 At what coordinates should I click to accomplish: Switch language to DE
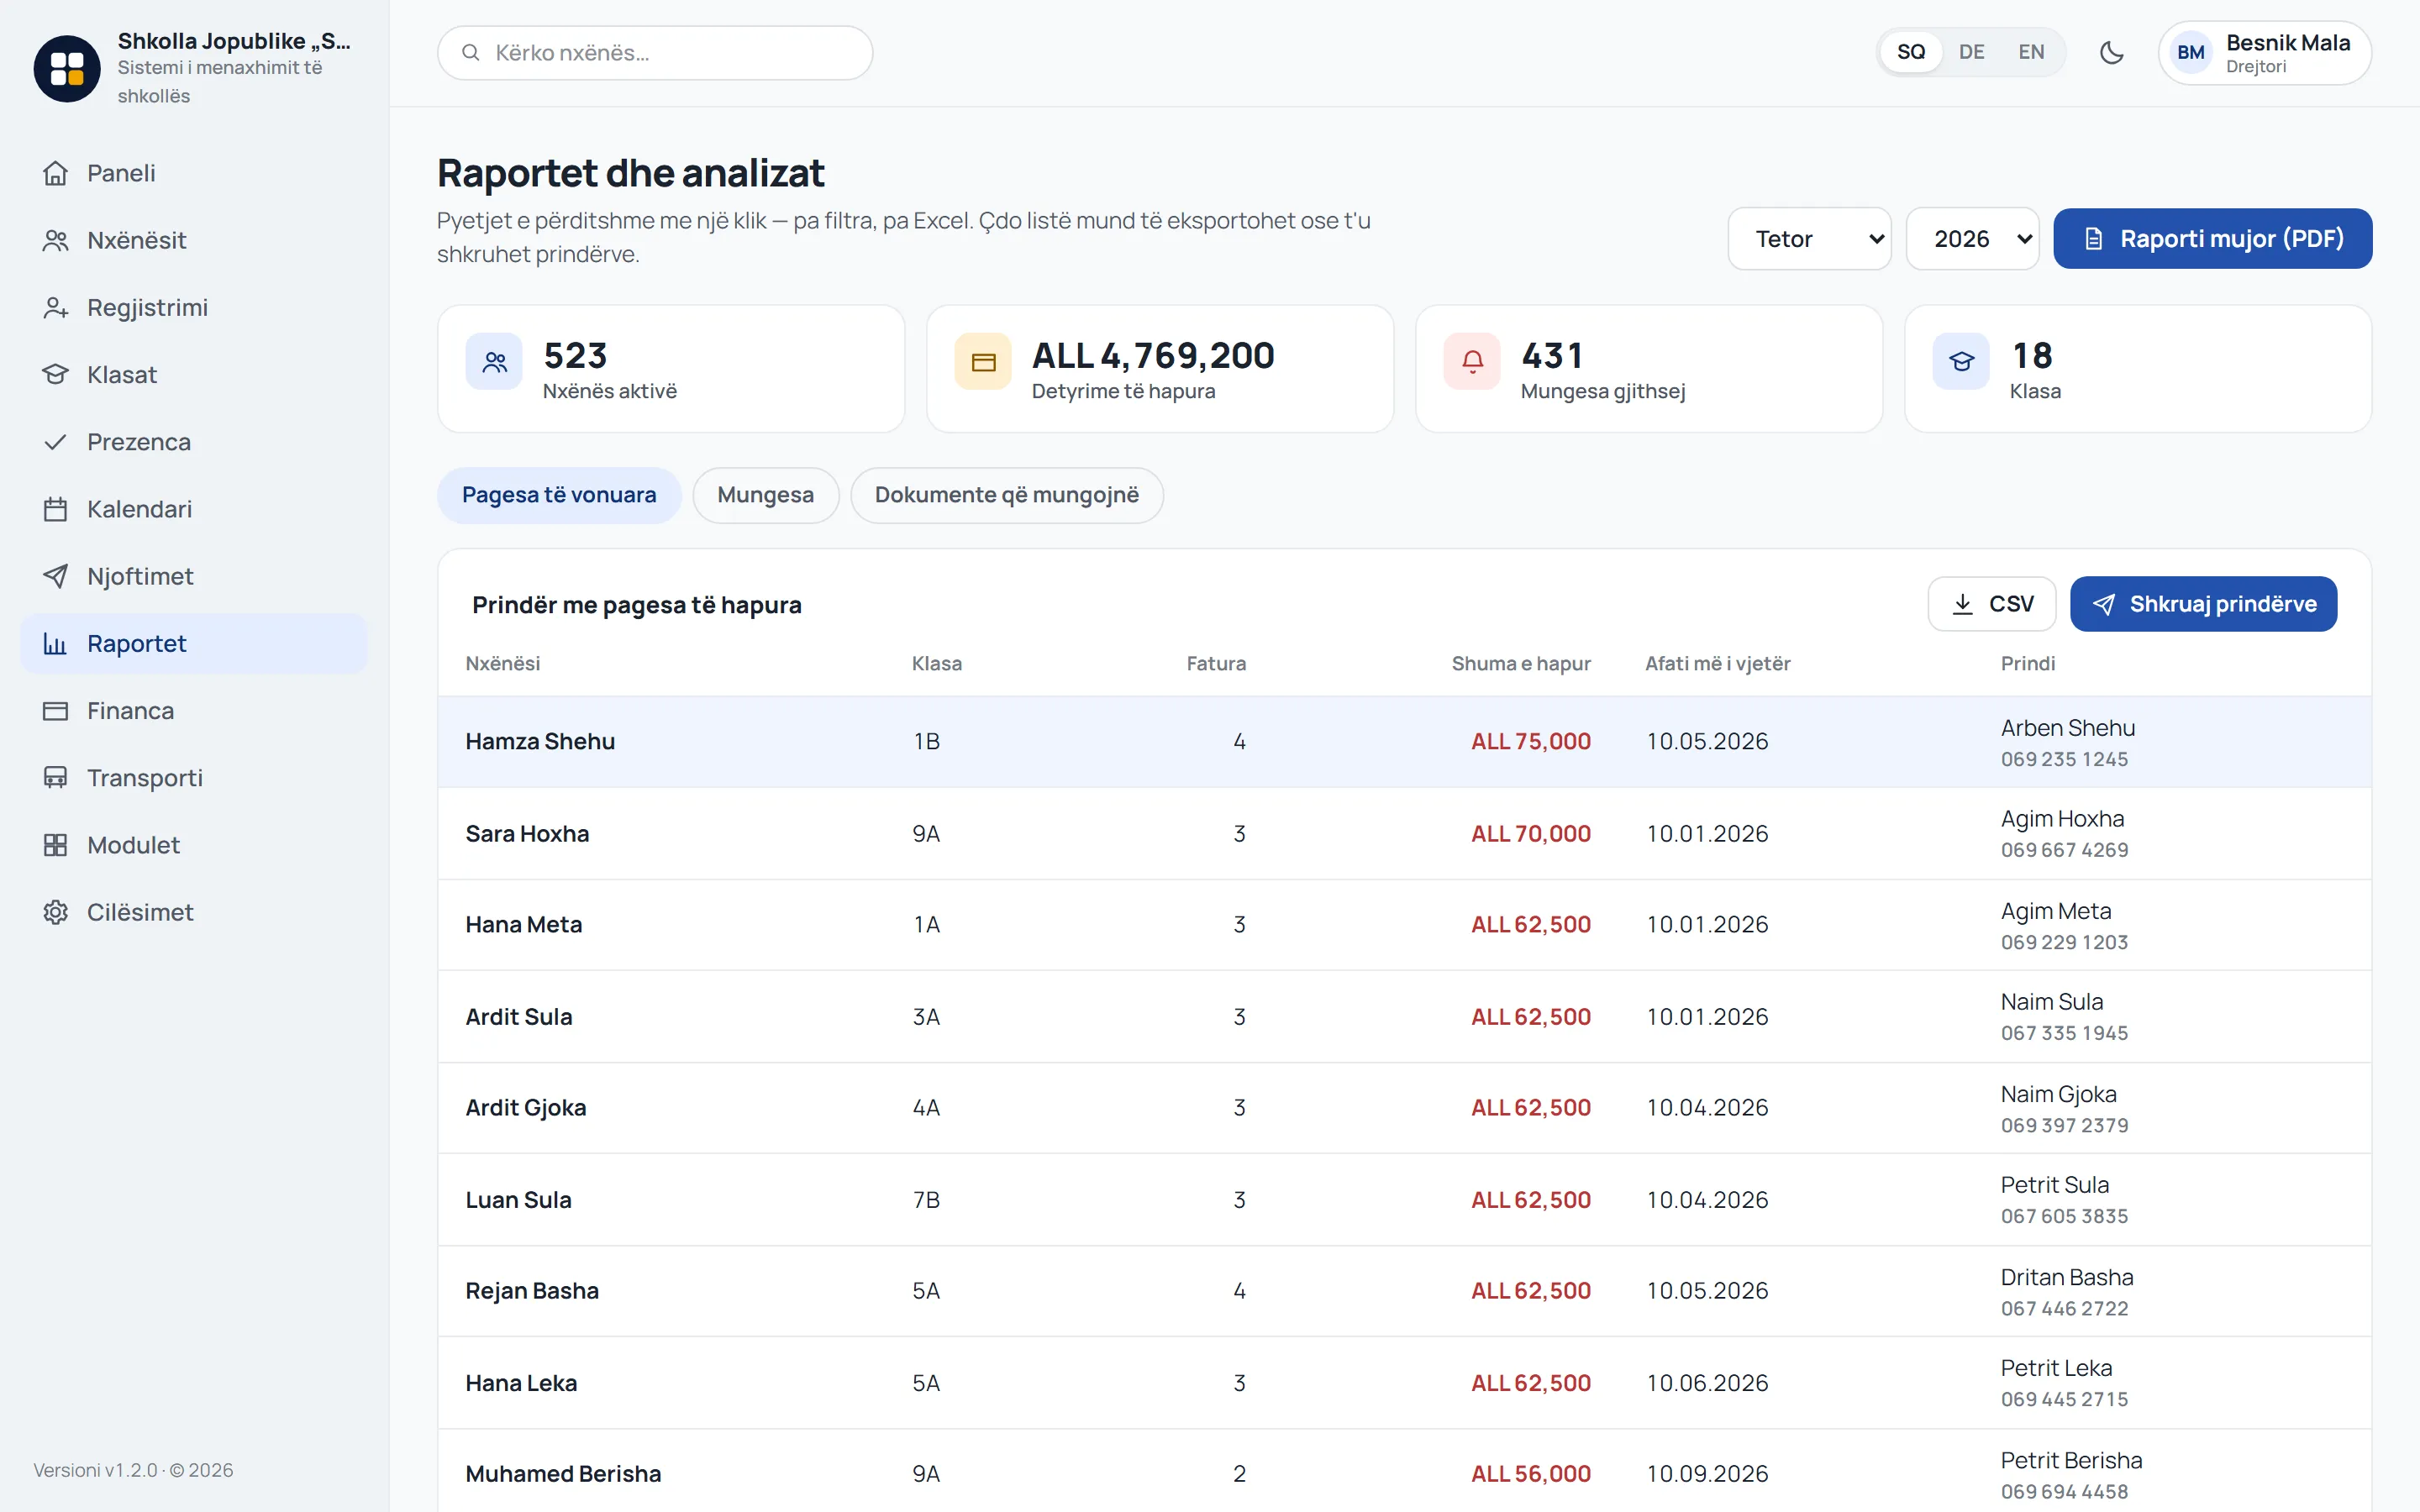(1971, 52)
